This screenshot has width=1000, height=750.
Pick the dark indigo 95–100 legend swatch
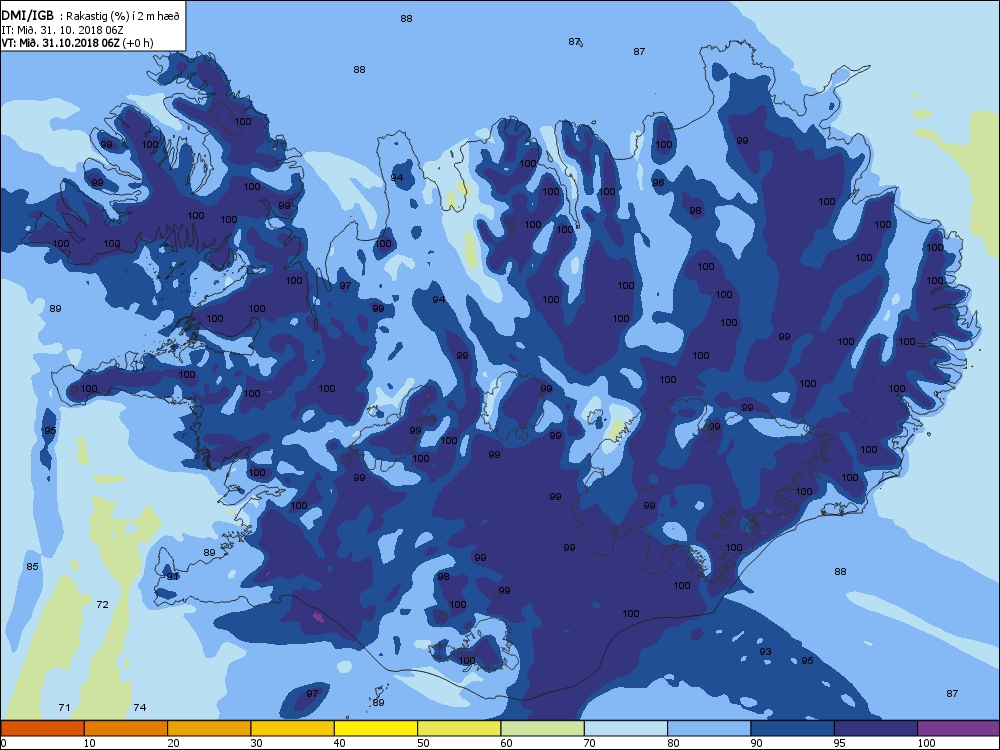(x=876, y=728)
